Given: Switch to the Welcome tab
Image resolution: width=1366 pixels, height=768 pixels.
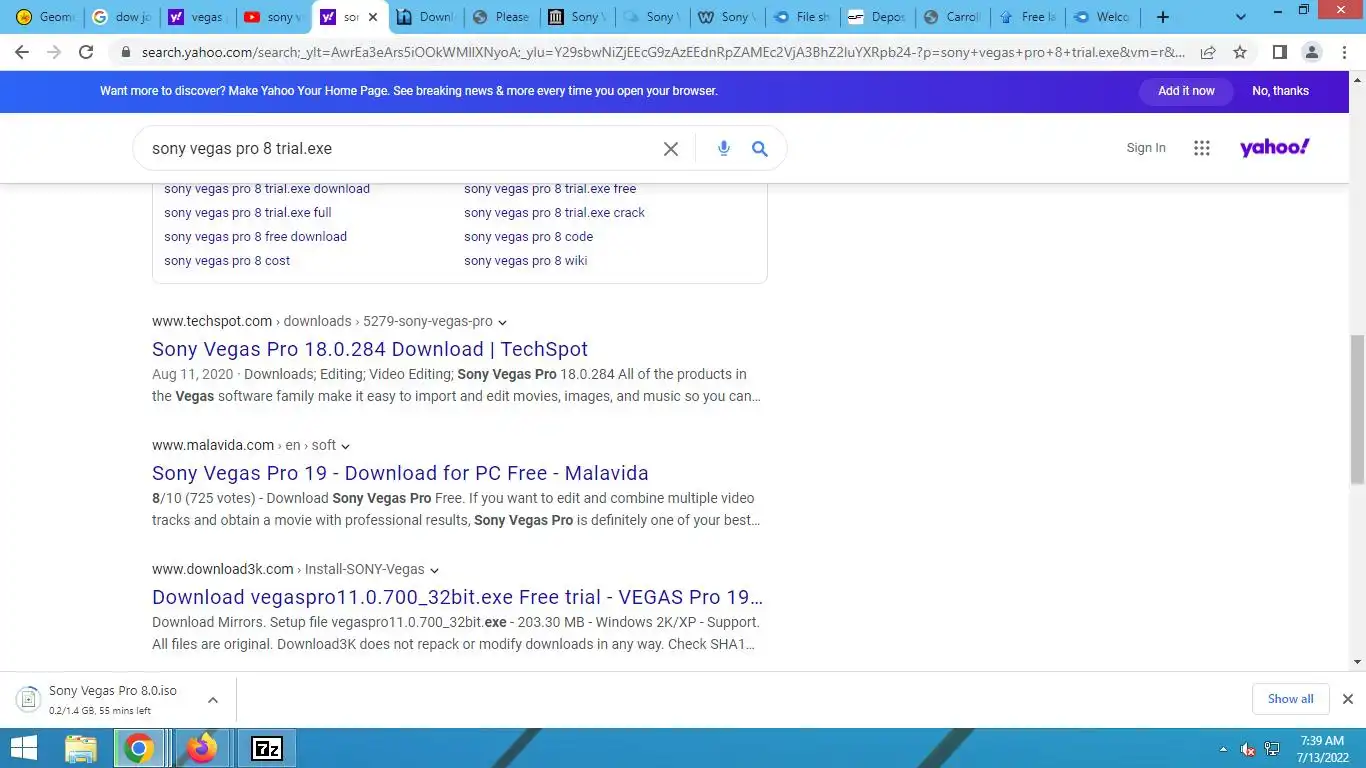Looking at the screenshot, I should coord(1103,17).
